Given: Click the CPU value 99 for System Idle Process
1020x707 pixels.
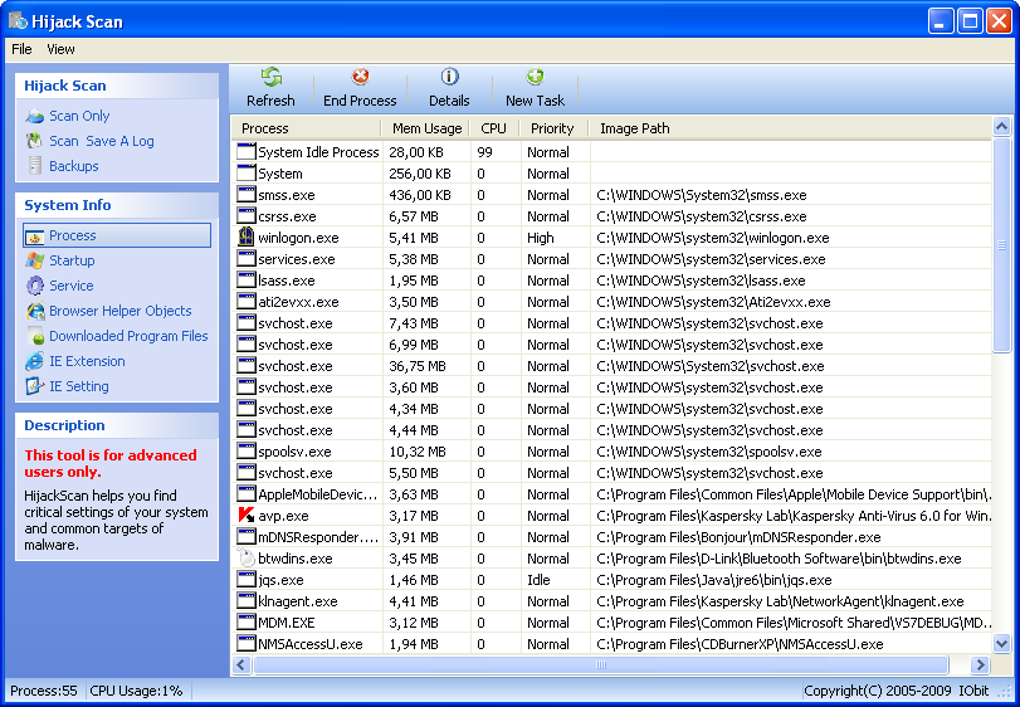Looking at the screenshot, I should [485, 152].
